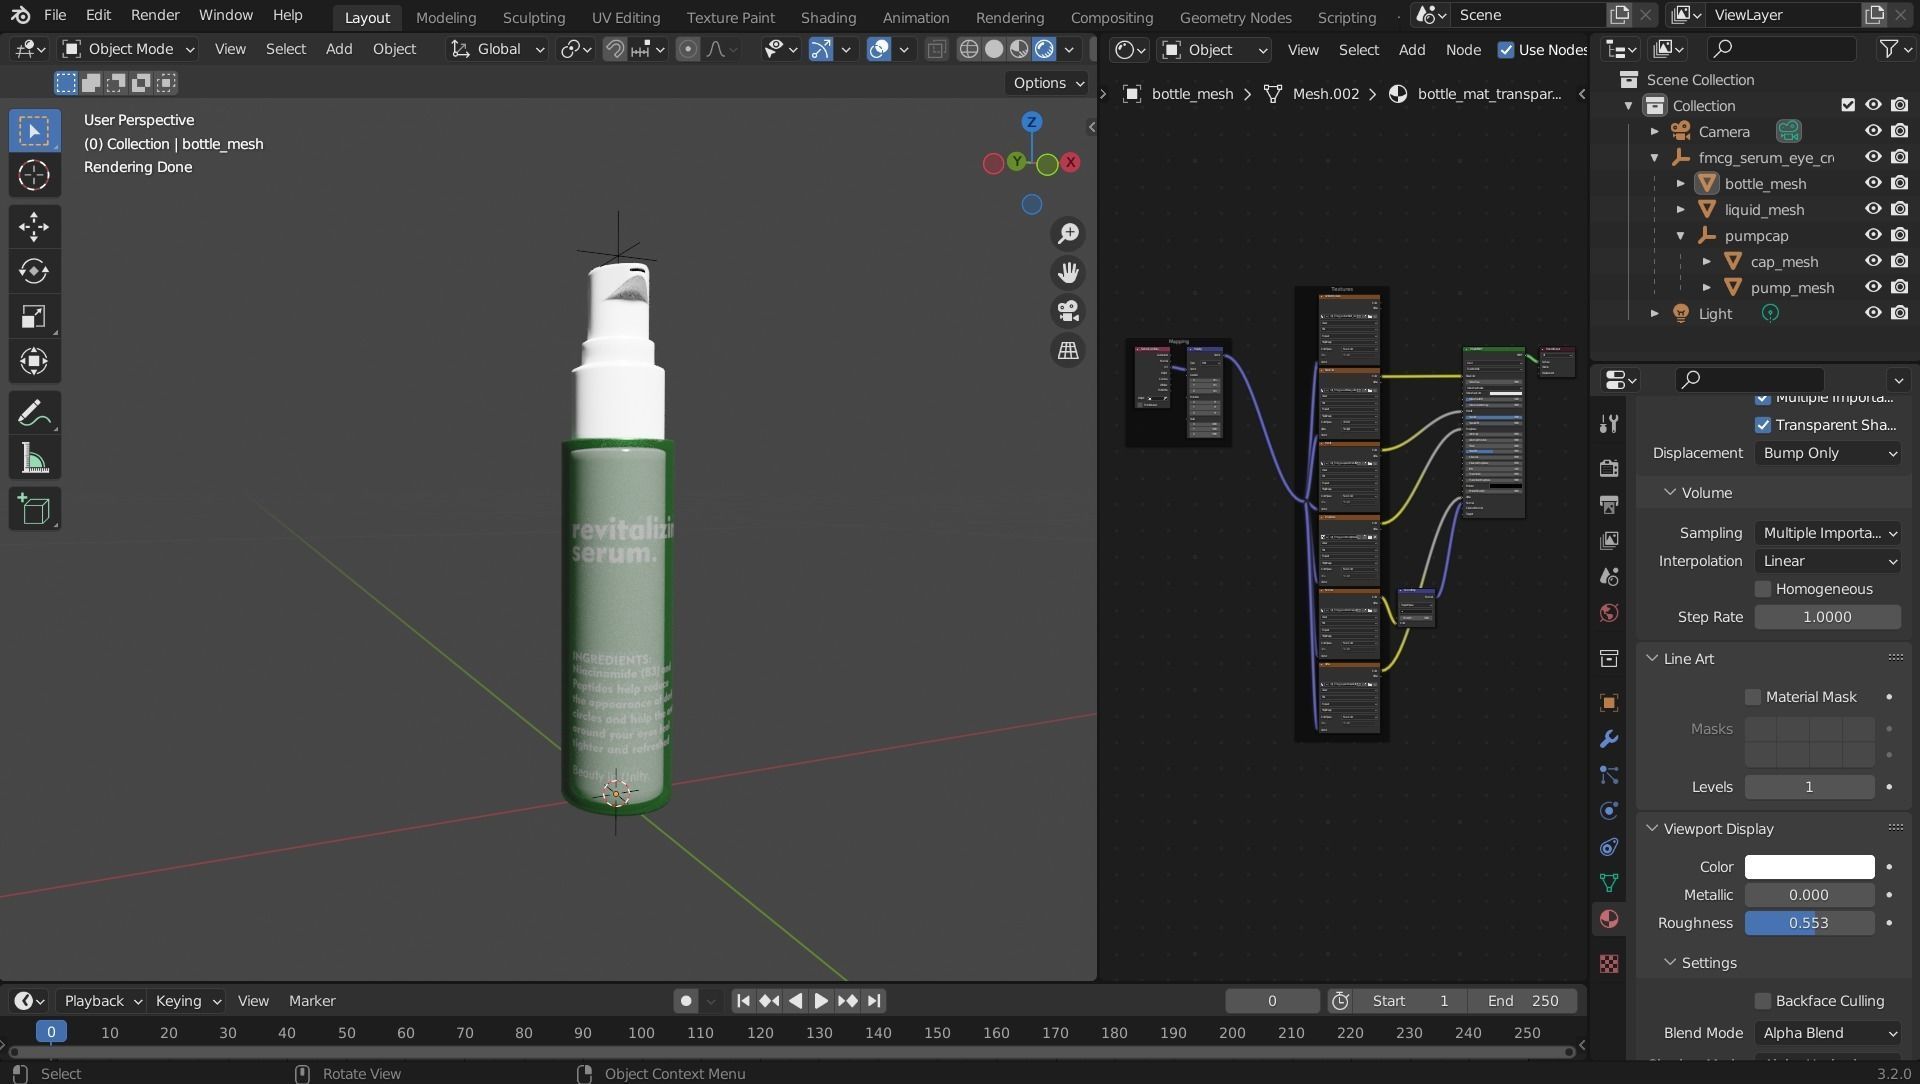Open Interpolation Linear dropdown
Image resolution: width=1920 pixels, height=1084 pixels.
pos(1828,561)
